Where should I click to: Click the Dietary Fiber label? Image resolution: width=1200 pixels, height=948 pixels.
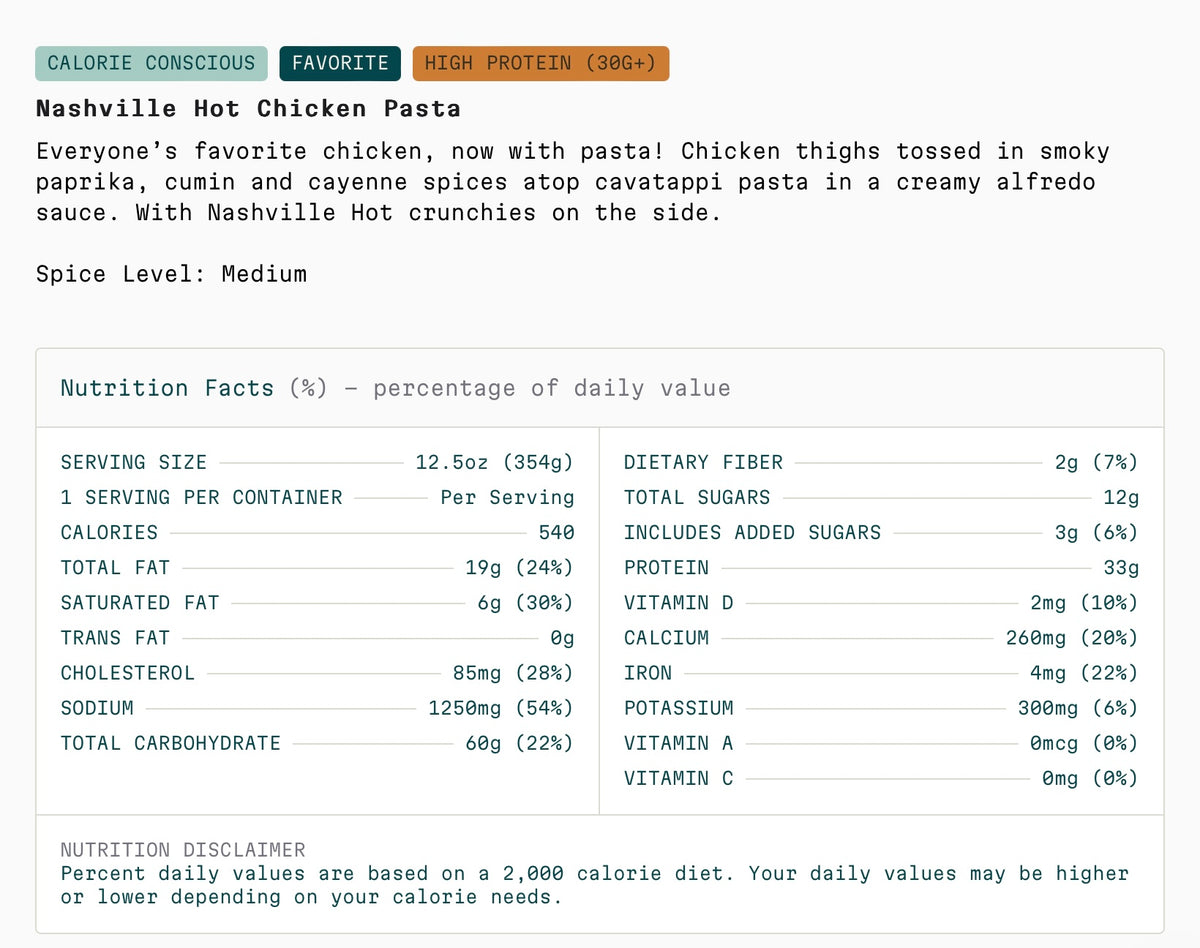click(x=704, y=462)
